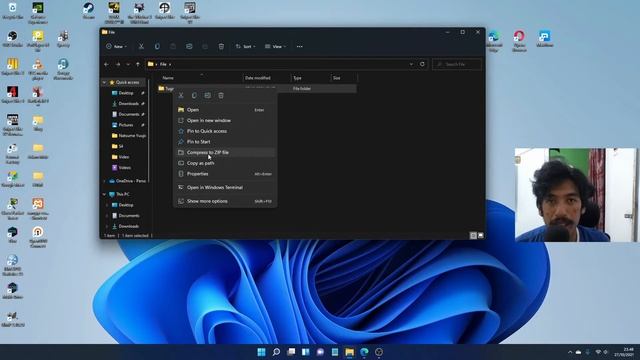Open the Chat icon on the taskbar

320,352
